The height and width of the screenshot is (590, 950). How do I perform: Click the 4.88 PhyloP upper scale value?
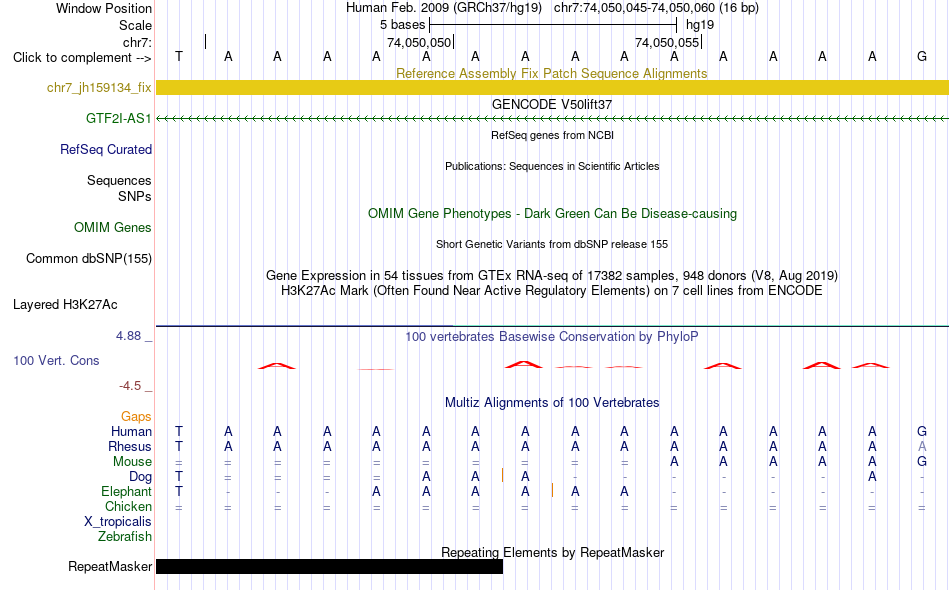coord(128,336)
